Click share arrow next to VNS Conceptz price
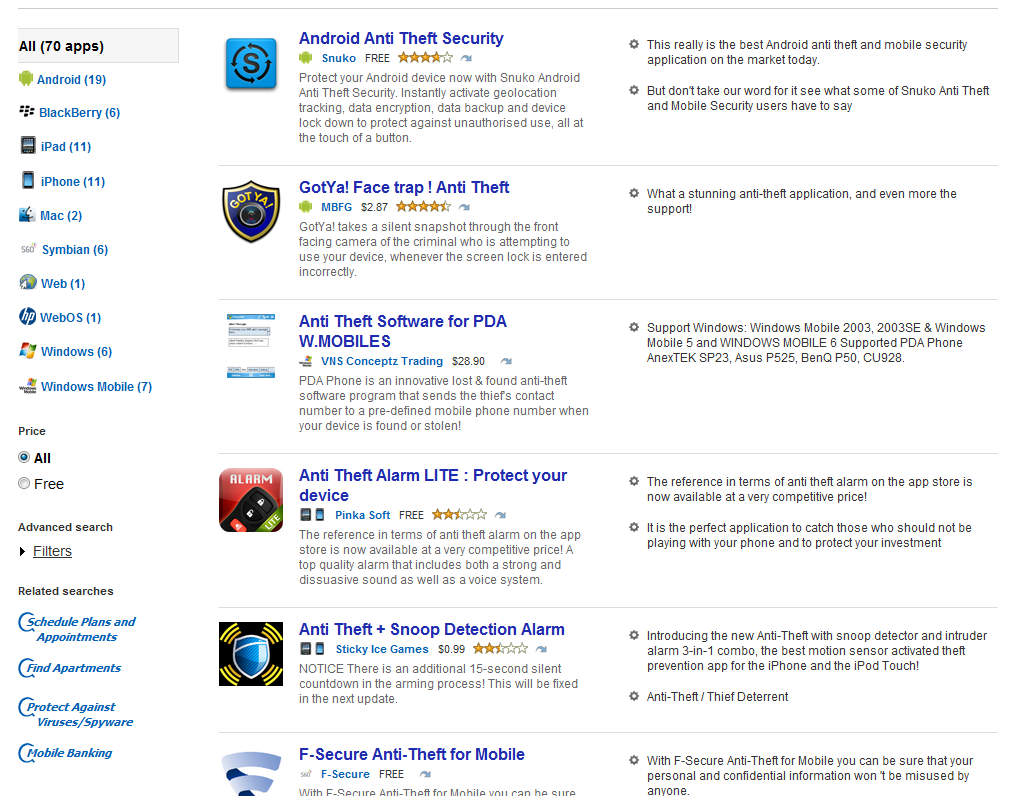The height and width of the screenshot is (796, 1019). (x=506, y=361)
